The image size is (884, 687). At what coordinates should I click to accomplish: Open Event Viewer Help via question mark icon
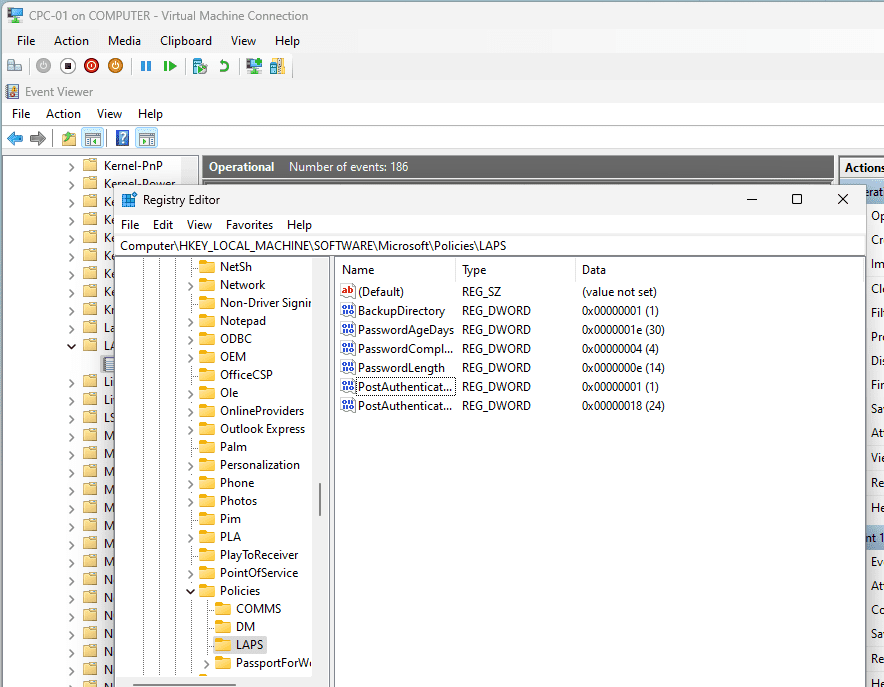[x=122, y=138]
